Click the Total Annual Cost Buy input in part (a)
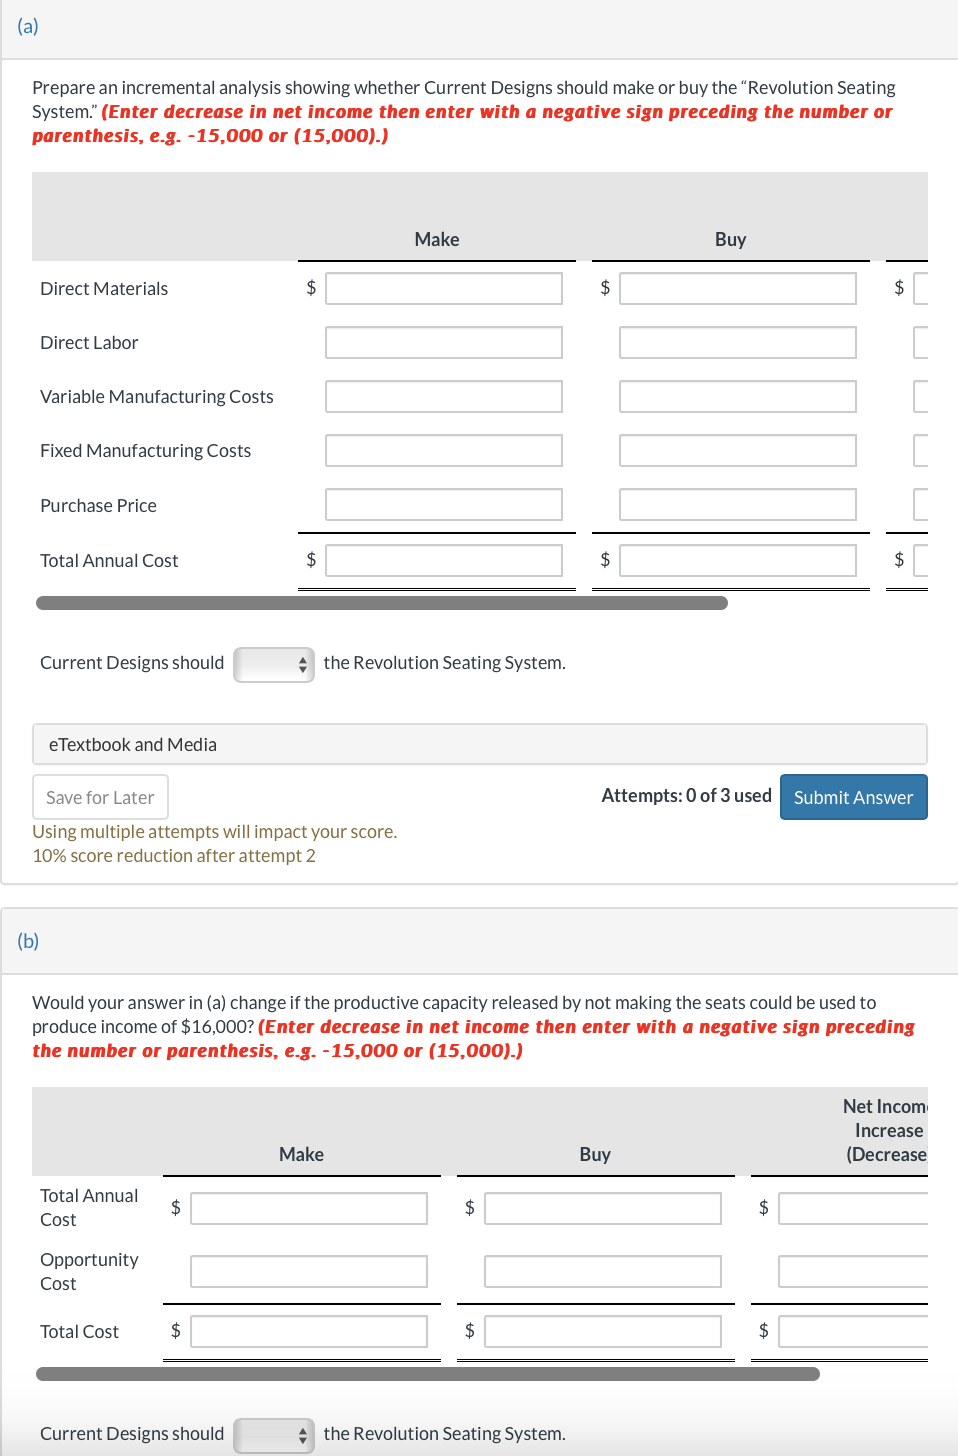This screenshot has height=1456, width=958. [737, 560]
